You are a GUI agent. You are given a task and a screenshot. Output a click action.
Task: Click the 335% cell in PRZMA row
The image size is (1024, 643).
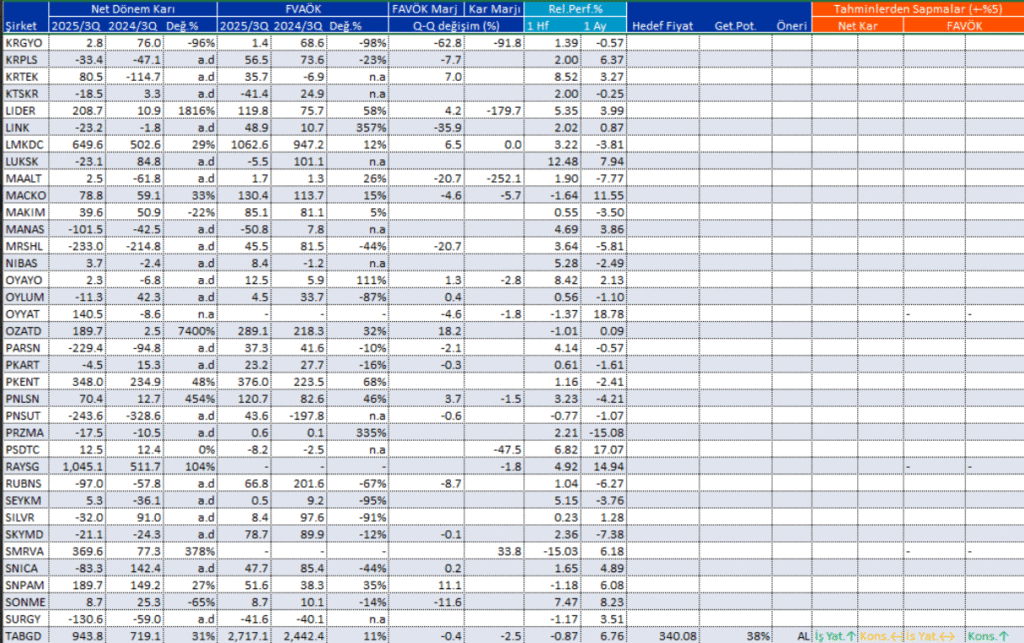[x=358, y=433]
